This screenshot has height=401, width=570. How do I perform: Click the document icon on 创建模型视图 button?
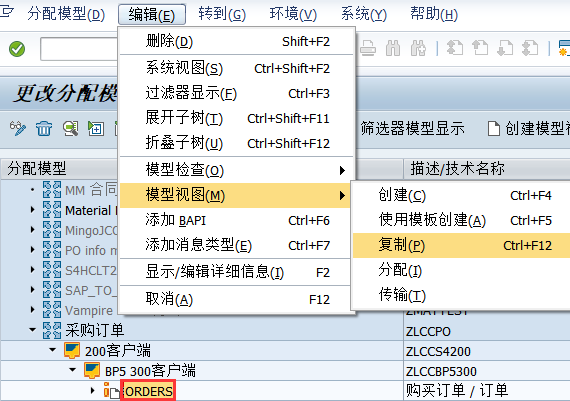click(x=493, y=129)
